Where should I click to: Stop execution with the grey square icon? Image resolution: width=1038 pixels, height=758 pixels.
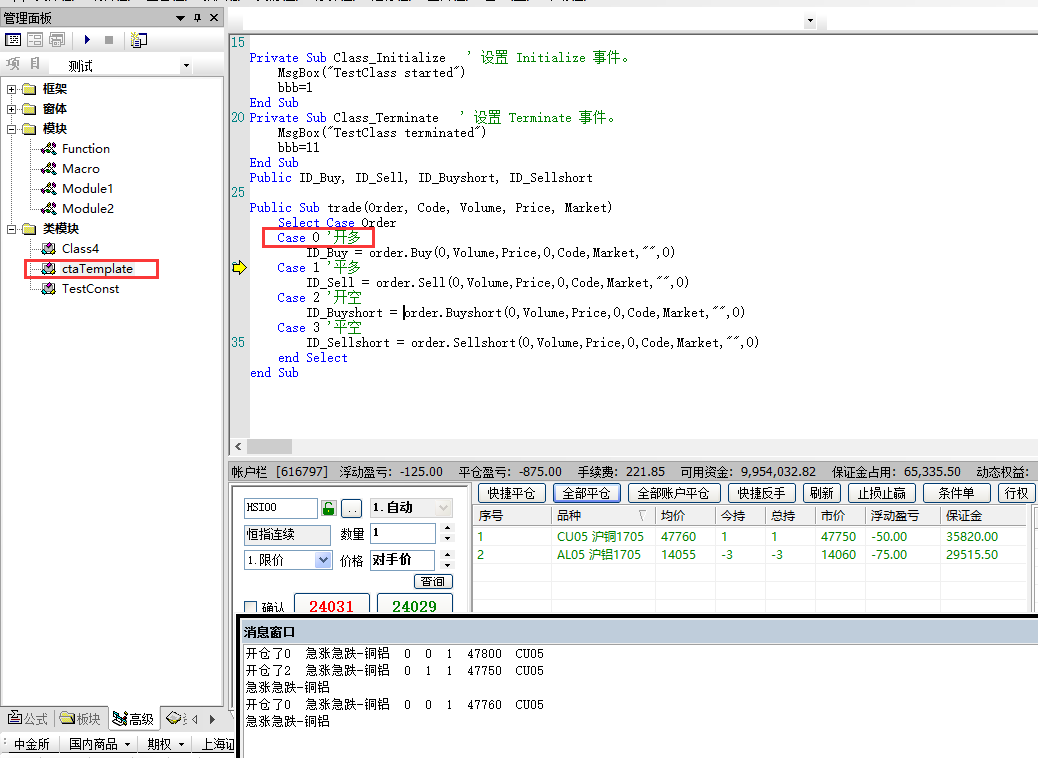tap(109, 40)
